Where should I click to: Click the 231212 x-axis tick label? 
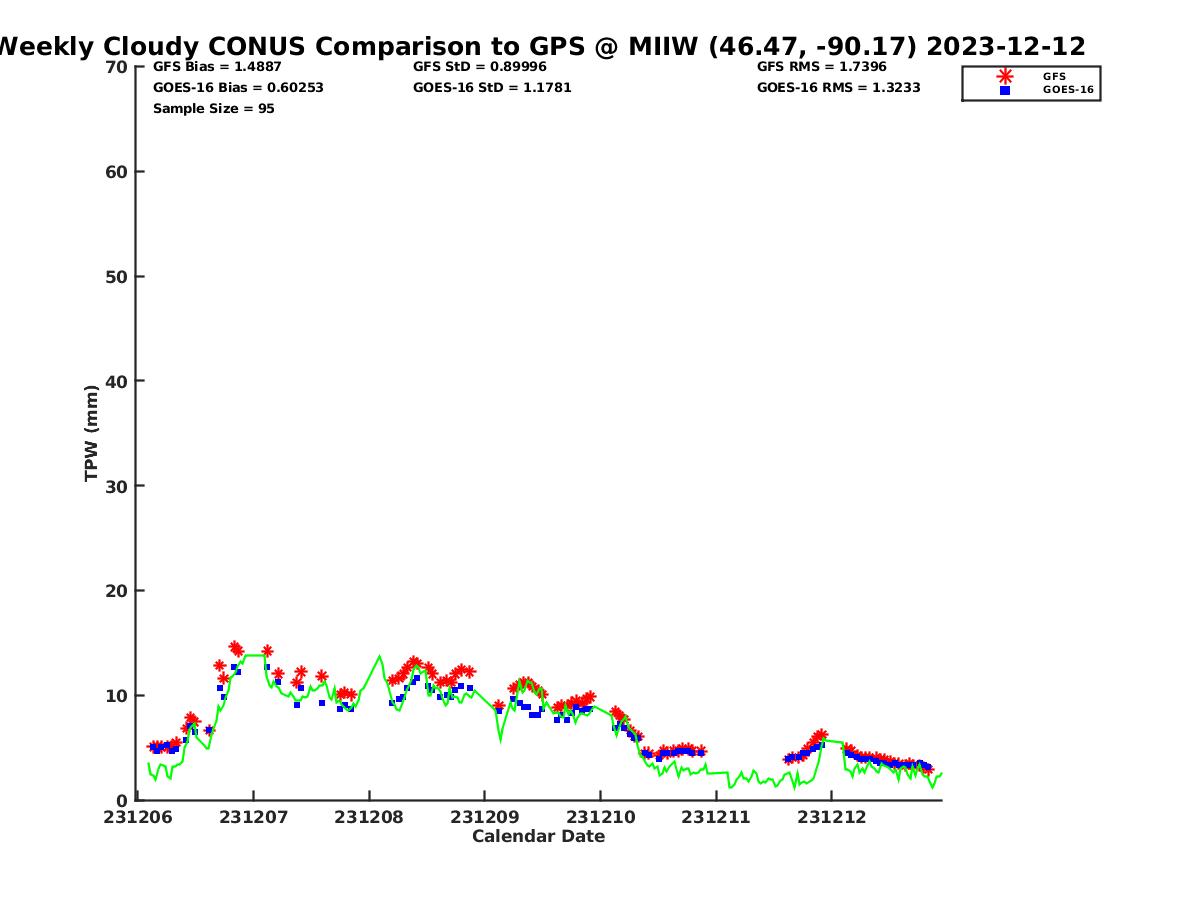(x=831, y=817)
